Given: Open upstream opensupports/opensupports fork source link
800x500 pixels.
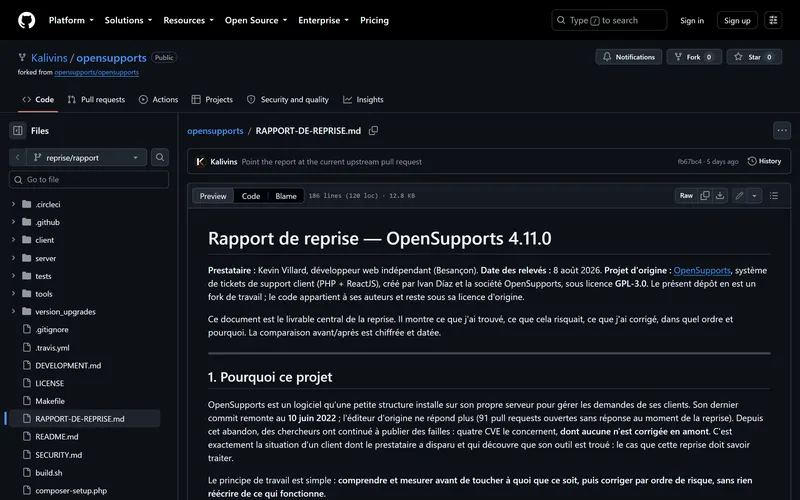Looking at the screenshot, I should [96, 72].
